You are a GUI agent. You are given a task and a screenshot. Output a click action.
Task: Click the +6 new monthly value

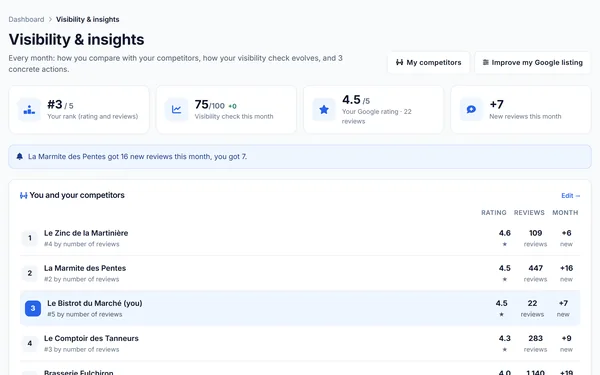(x=566, y=233)
